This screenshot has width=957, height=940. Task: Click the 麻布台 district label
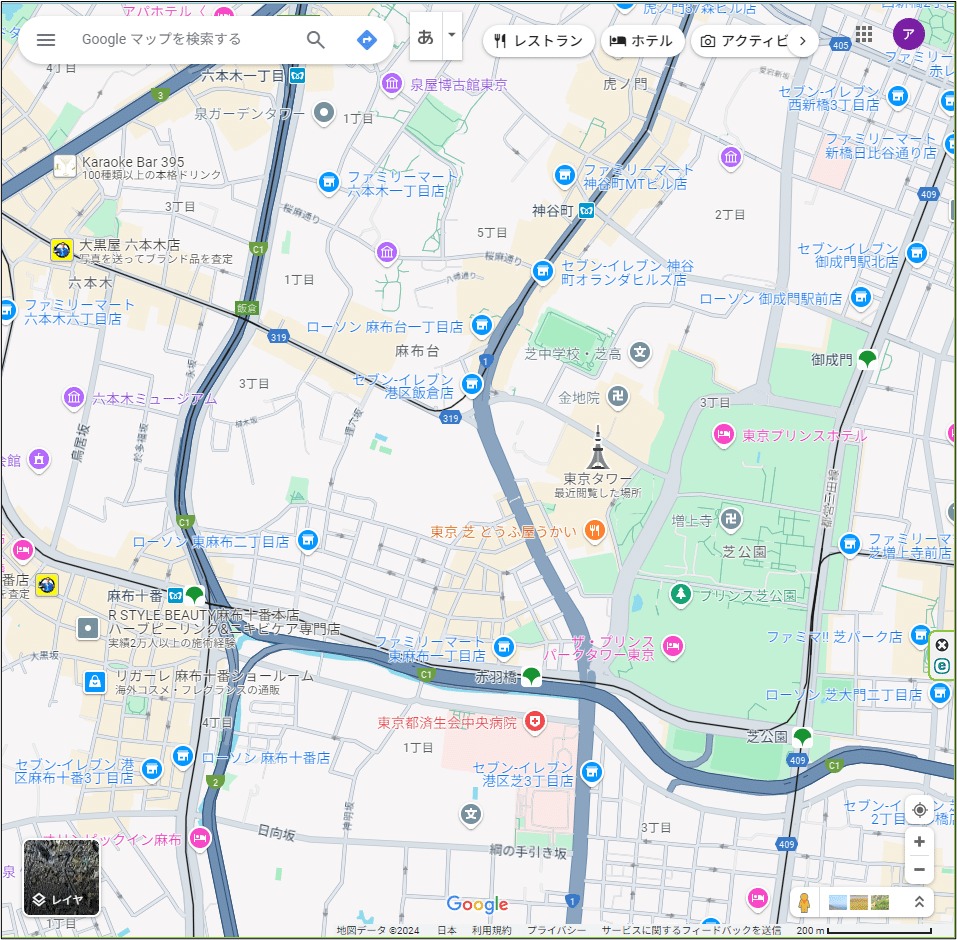(x=417, y=350)
